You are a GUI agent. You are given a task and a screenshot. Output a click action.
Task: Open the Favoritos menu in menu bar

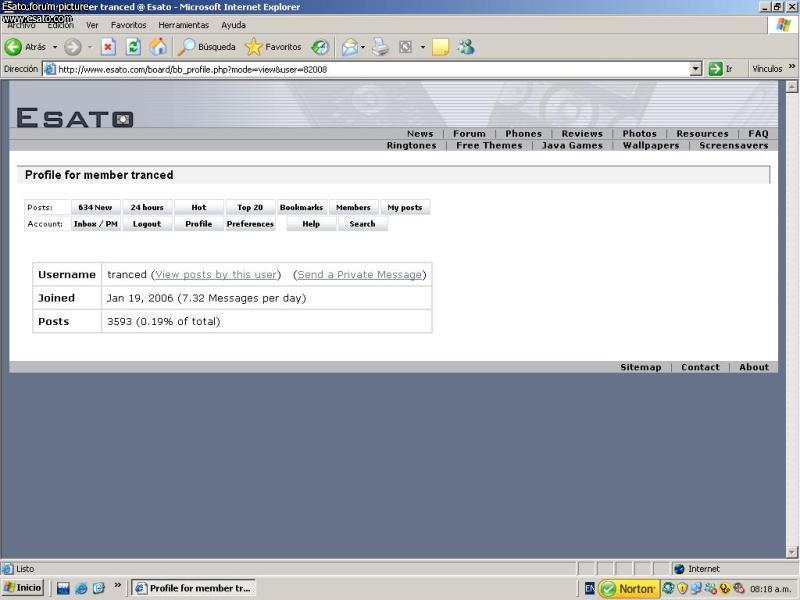click(129, 25)
